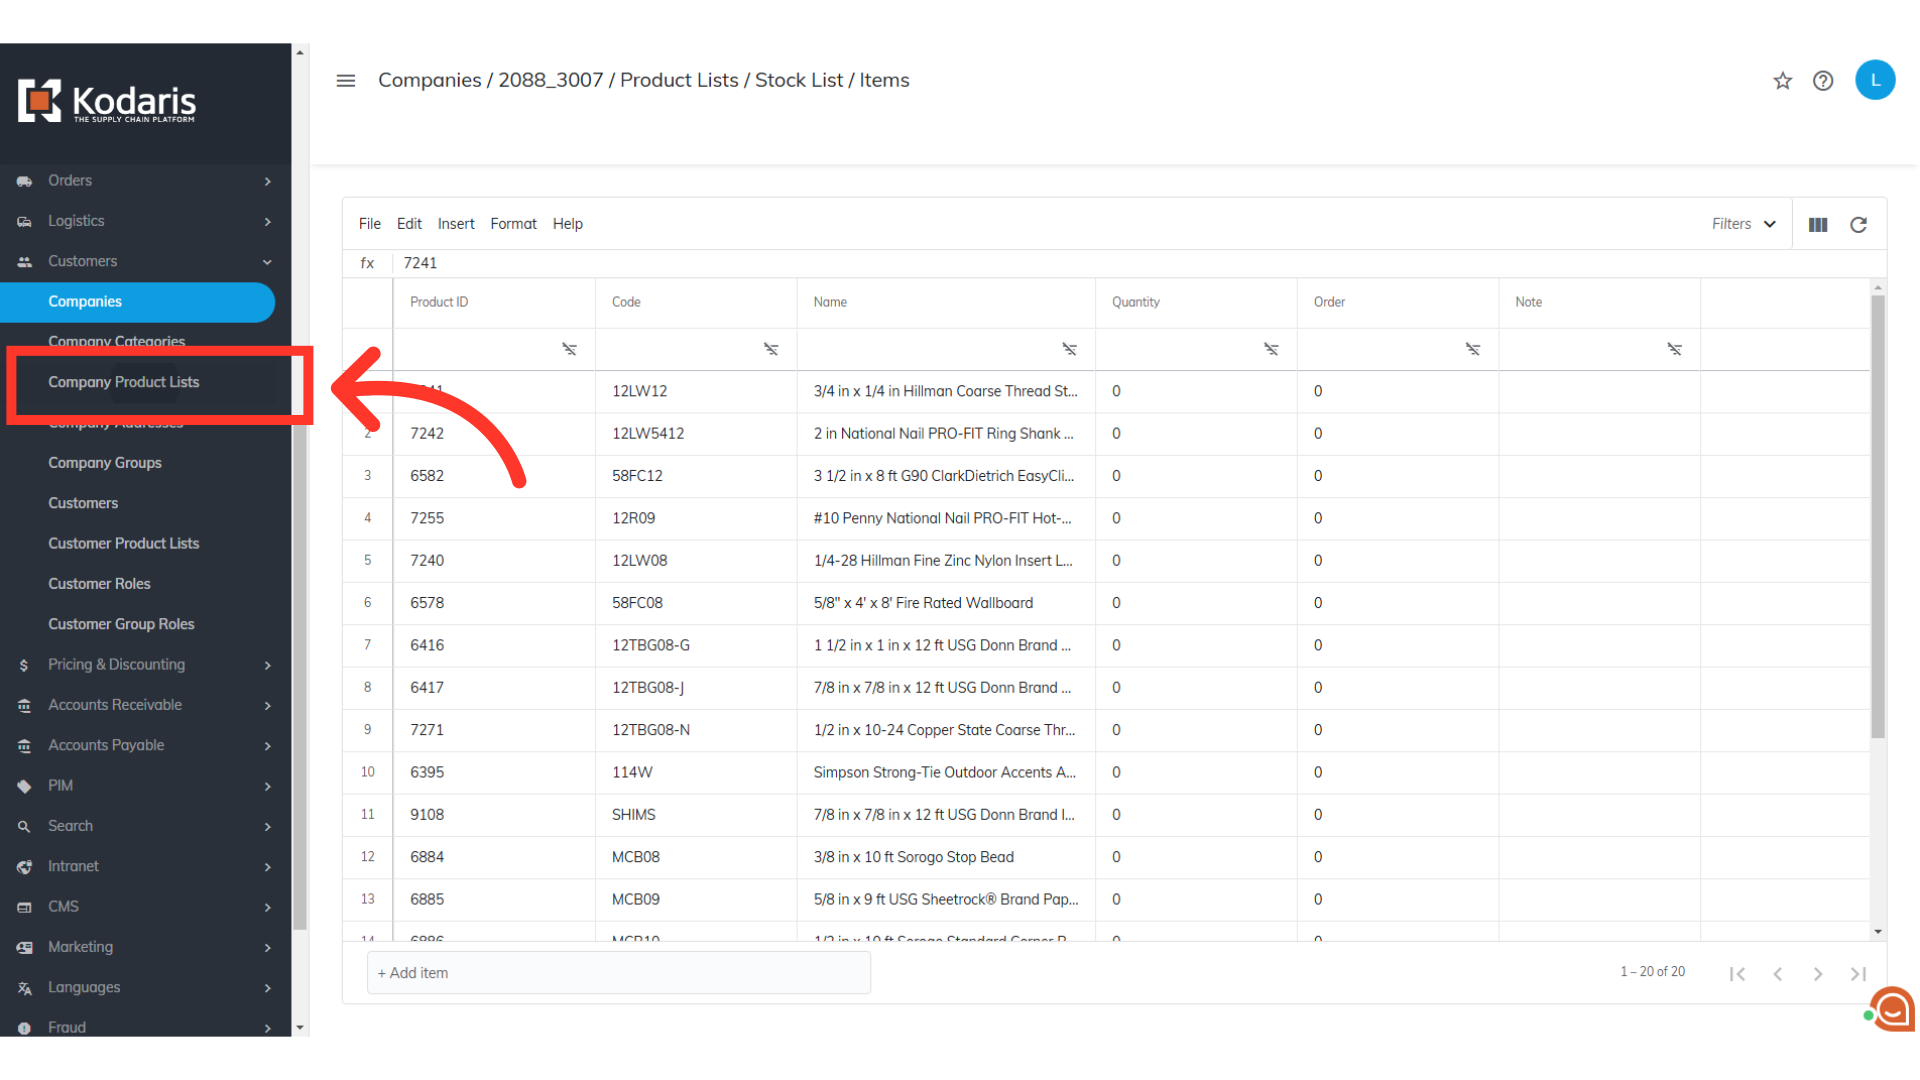Go to the last page of results
Screen dimensions: 1920x1080
pyautogui.click(x=1858, y=973)
